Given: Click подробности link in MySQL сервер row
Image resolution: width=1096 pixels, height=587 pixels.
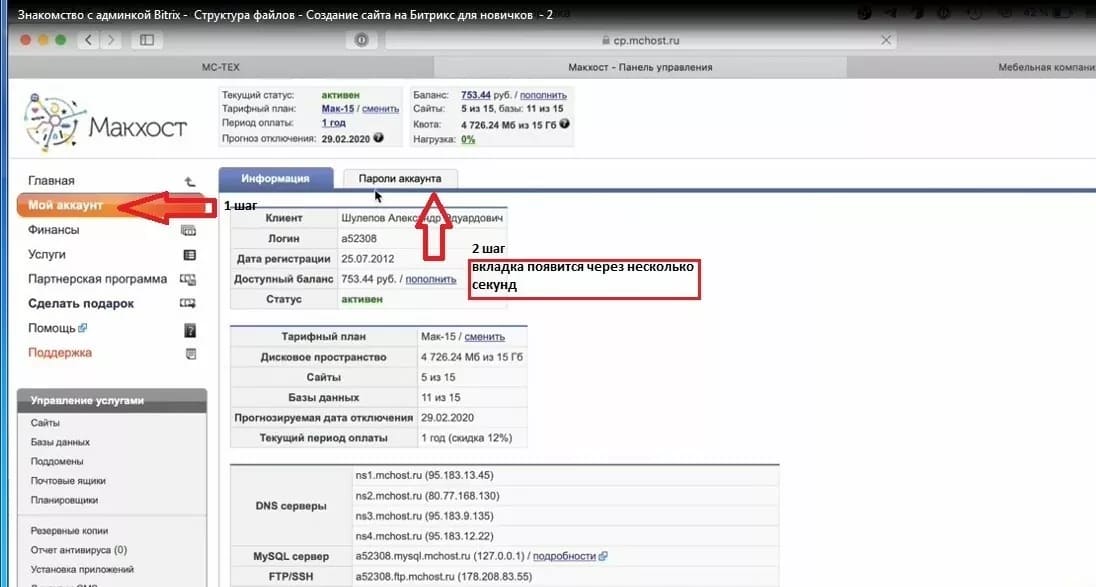Looking at the screenshot, I should tap(564, 556).
